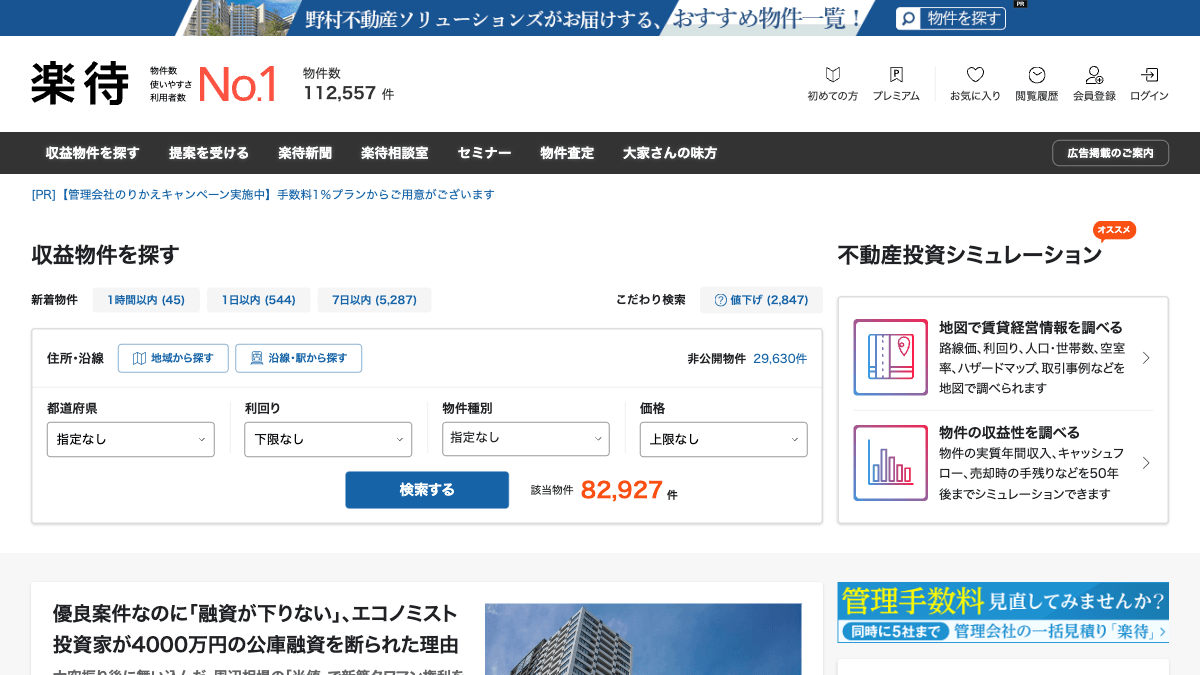Click the 地図で賃貸経営情報を調べる title
The height and width of the screenshot is (675, 1200).
1031,327
